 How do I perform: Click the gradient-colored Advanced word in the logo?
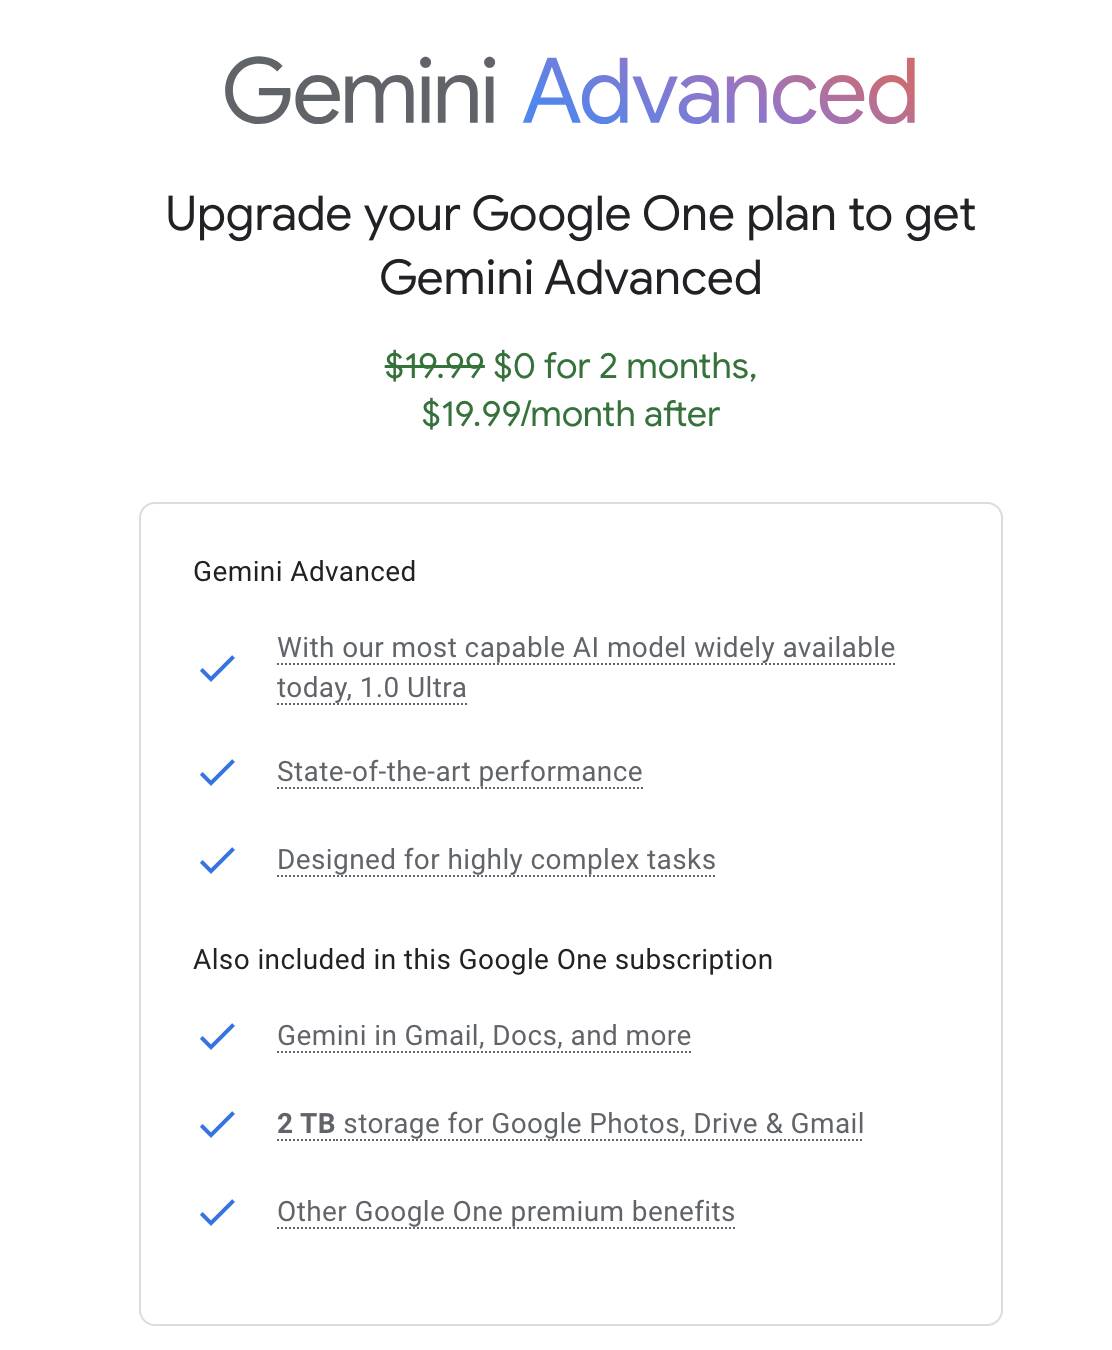click(719, 92)
